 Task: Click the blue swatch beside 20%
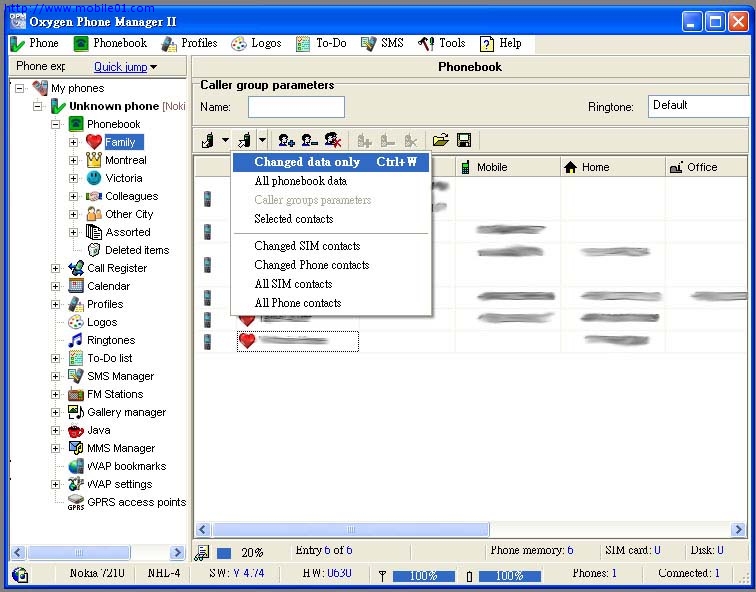tap(224, 553)
